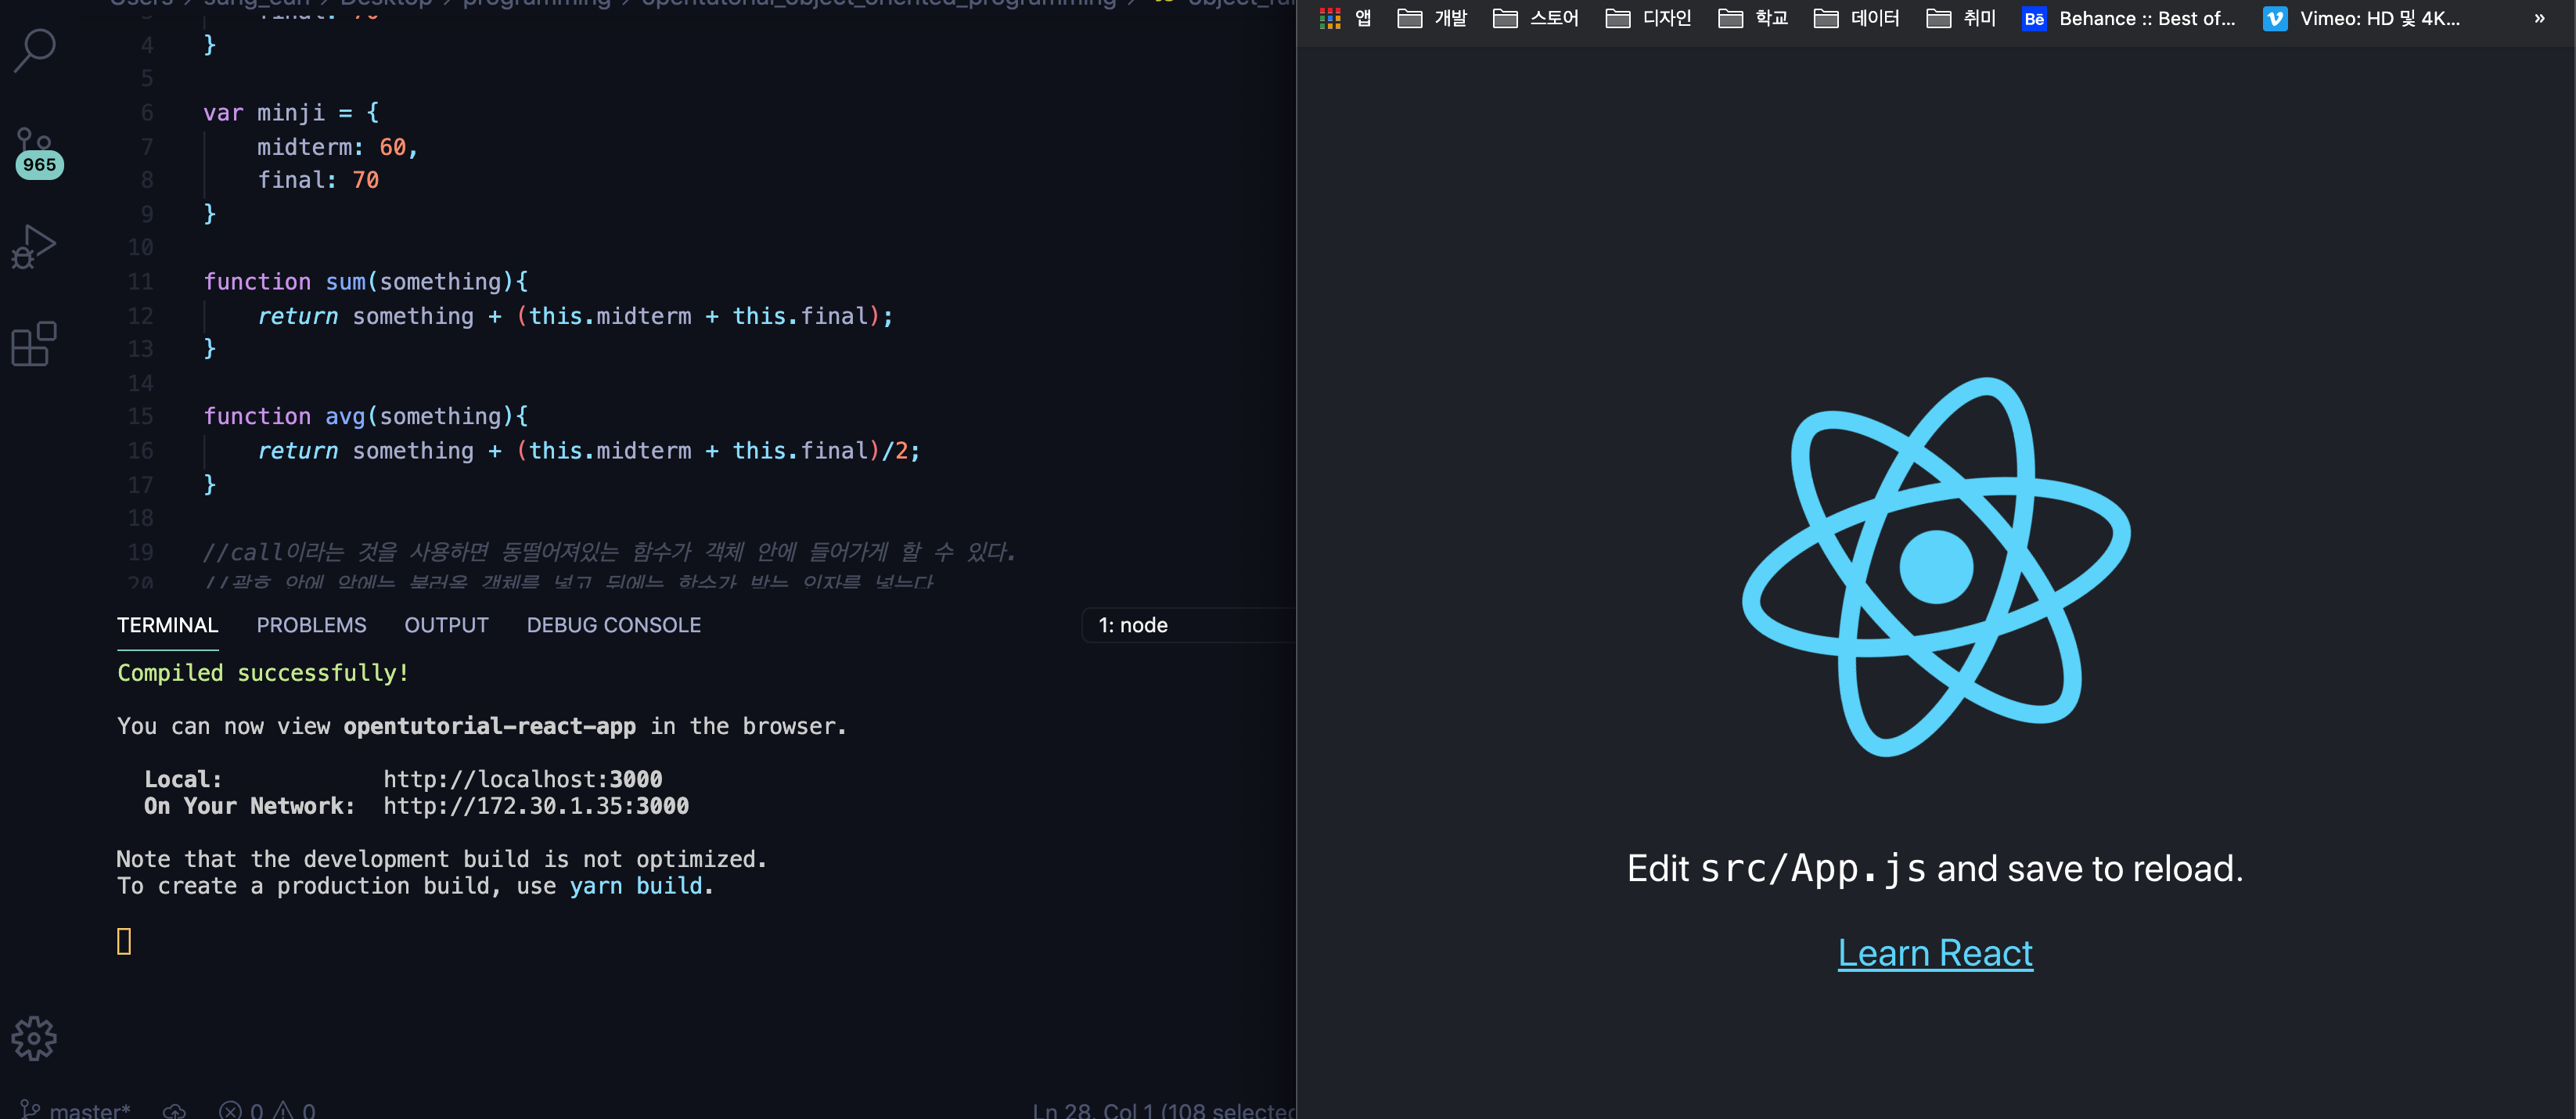The height and width of the screenshot is (1119, 2576).
Task: Click the Korean comment on line 19
Action: 609,552
